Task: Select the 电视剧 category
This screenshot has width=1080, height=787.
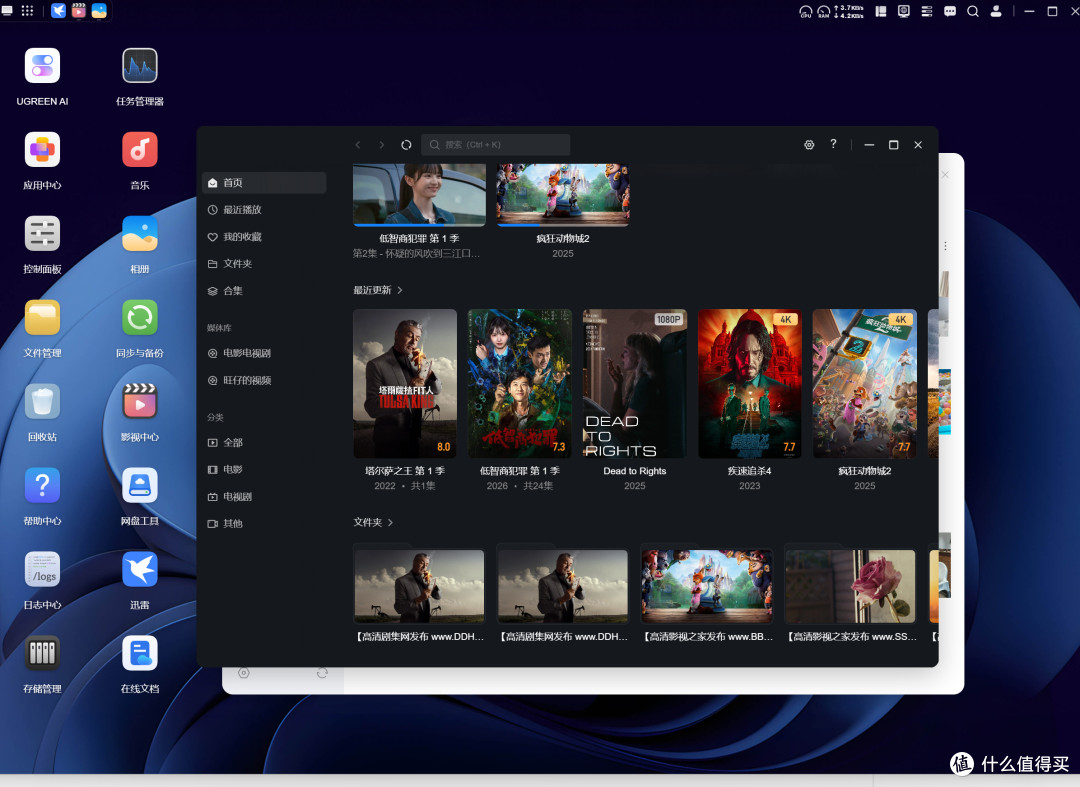Action: (x=264, y=496)
